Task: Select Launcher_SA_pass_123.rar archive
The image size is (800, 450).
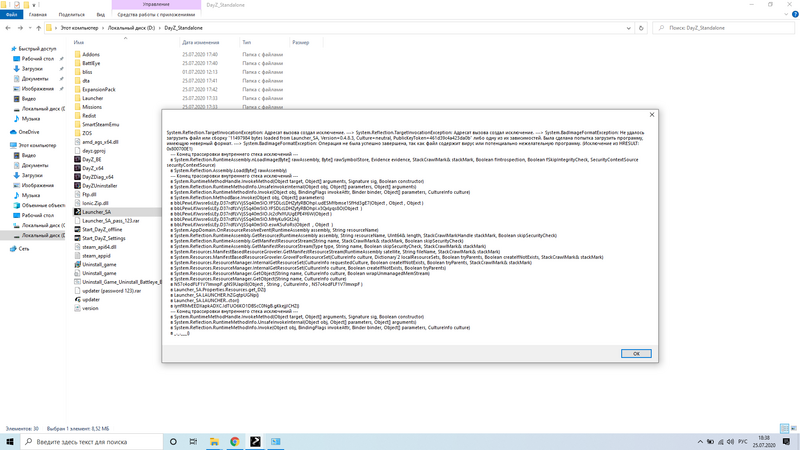Action: tap(110, 221)
